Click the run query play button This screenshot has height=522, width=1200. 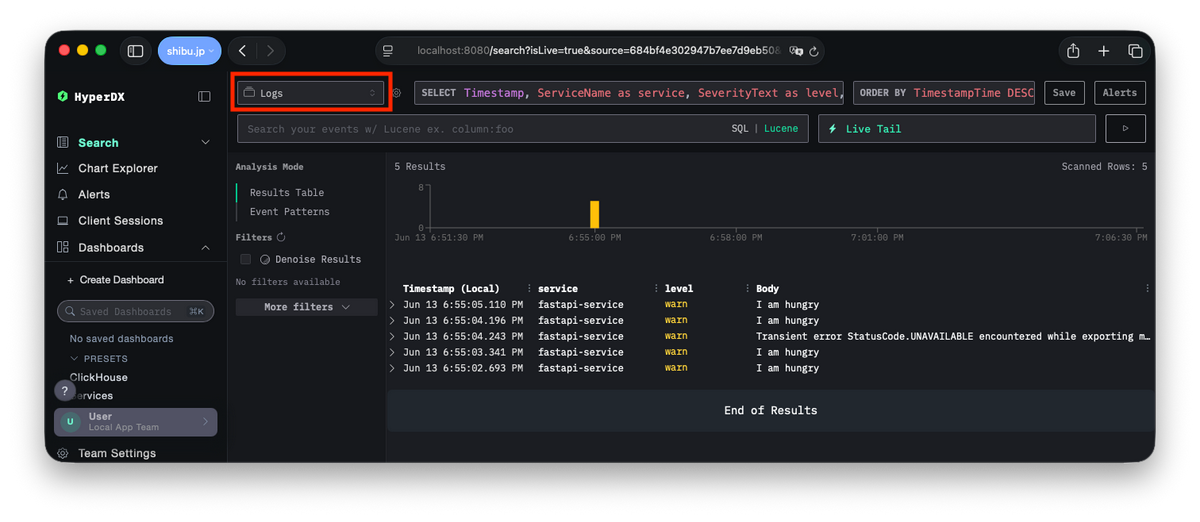(1125, 129)
